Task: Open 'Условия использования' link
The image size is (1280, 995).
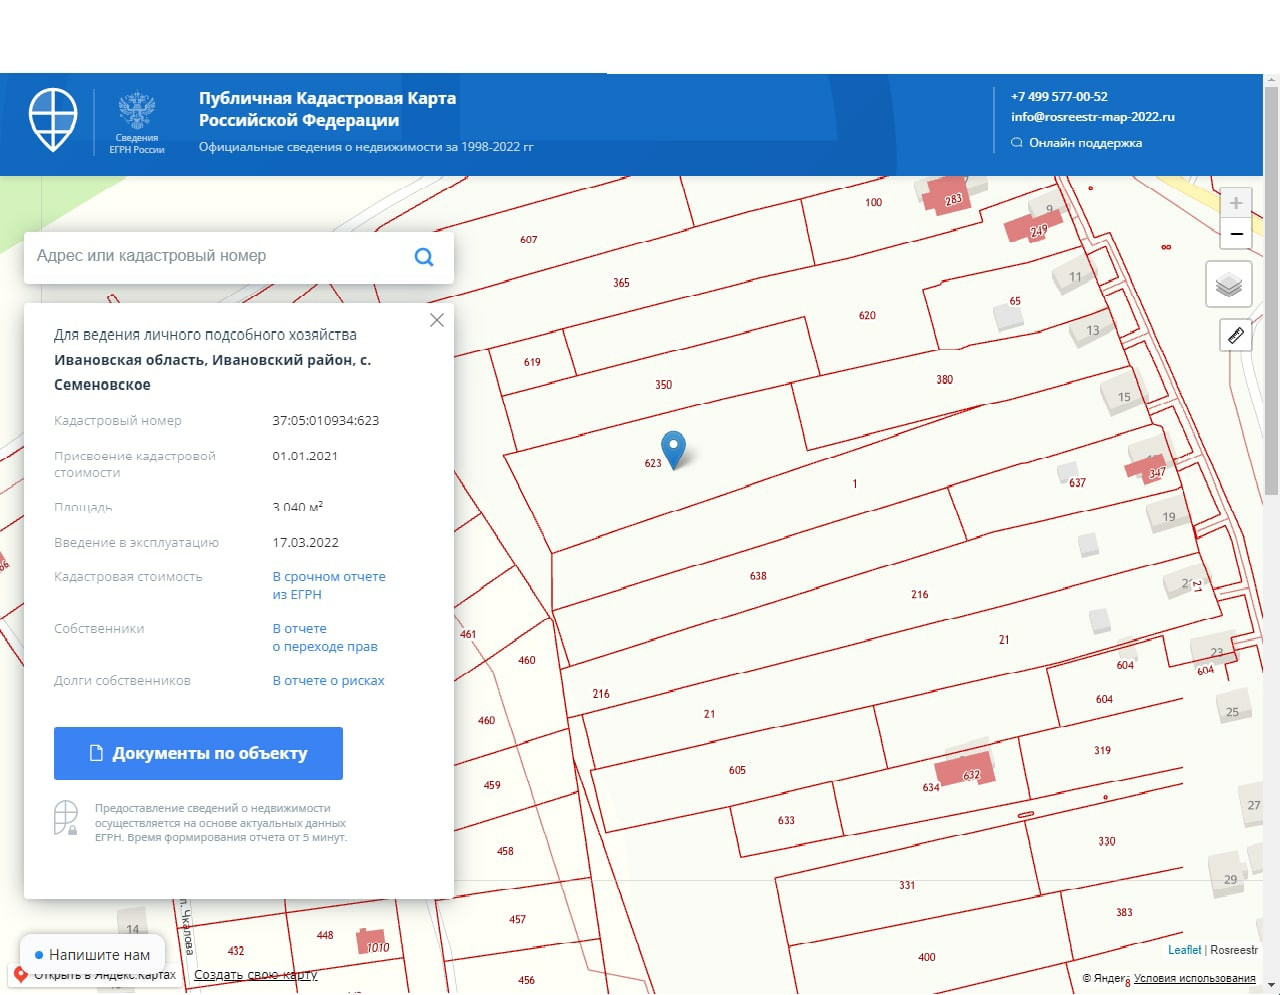Action: 1194,979
